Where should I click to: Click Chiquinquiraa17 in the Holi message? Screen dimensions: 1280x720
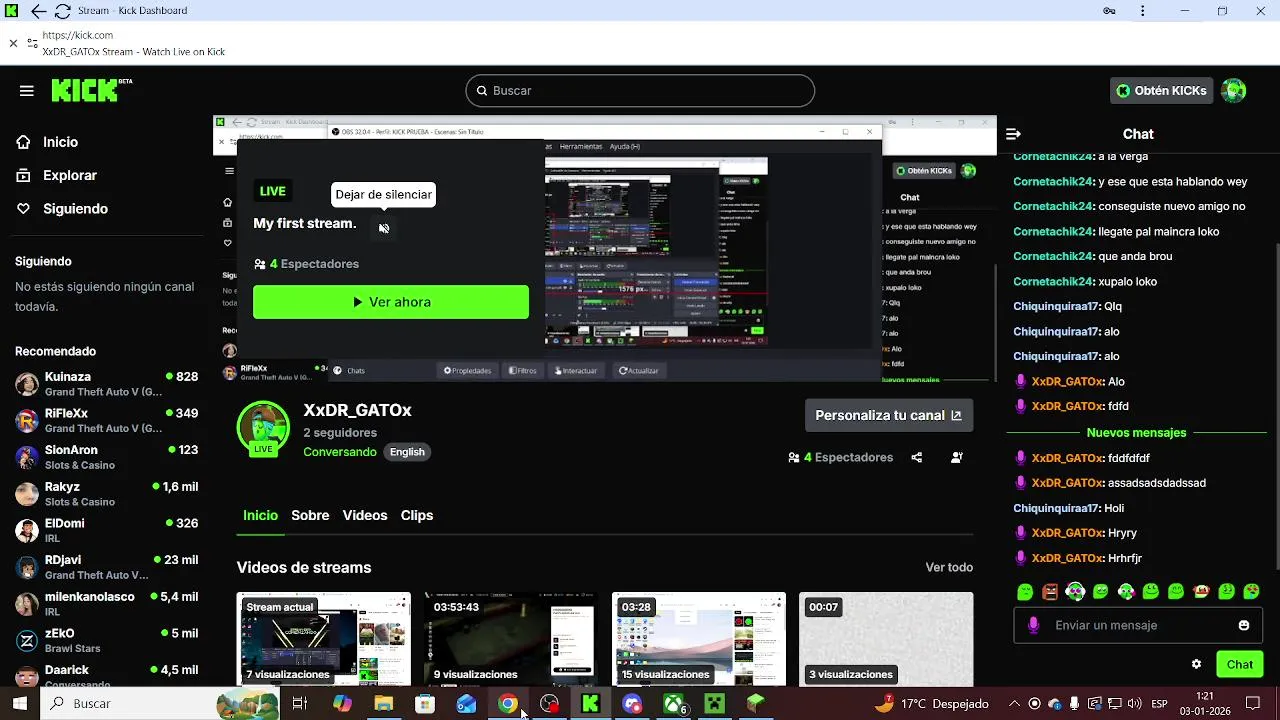click(x=1056, y=508)
